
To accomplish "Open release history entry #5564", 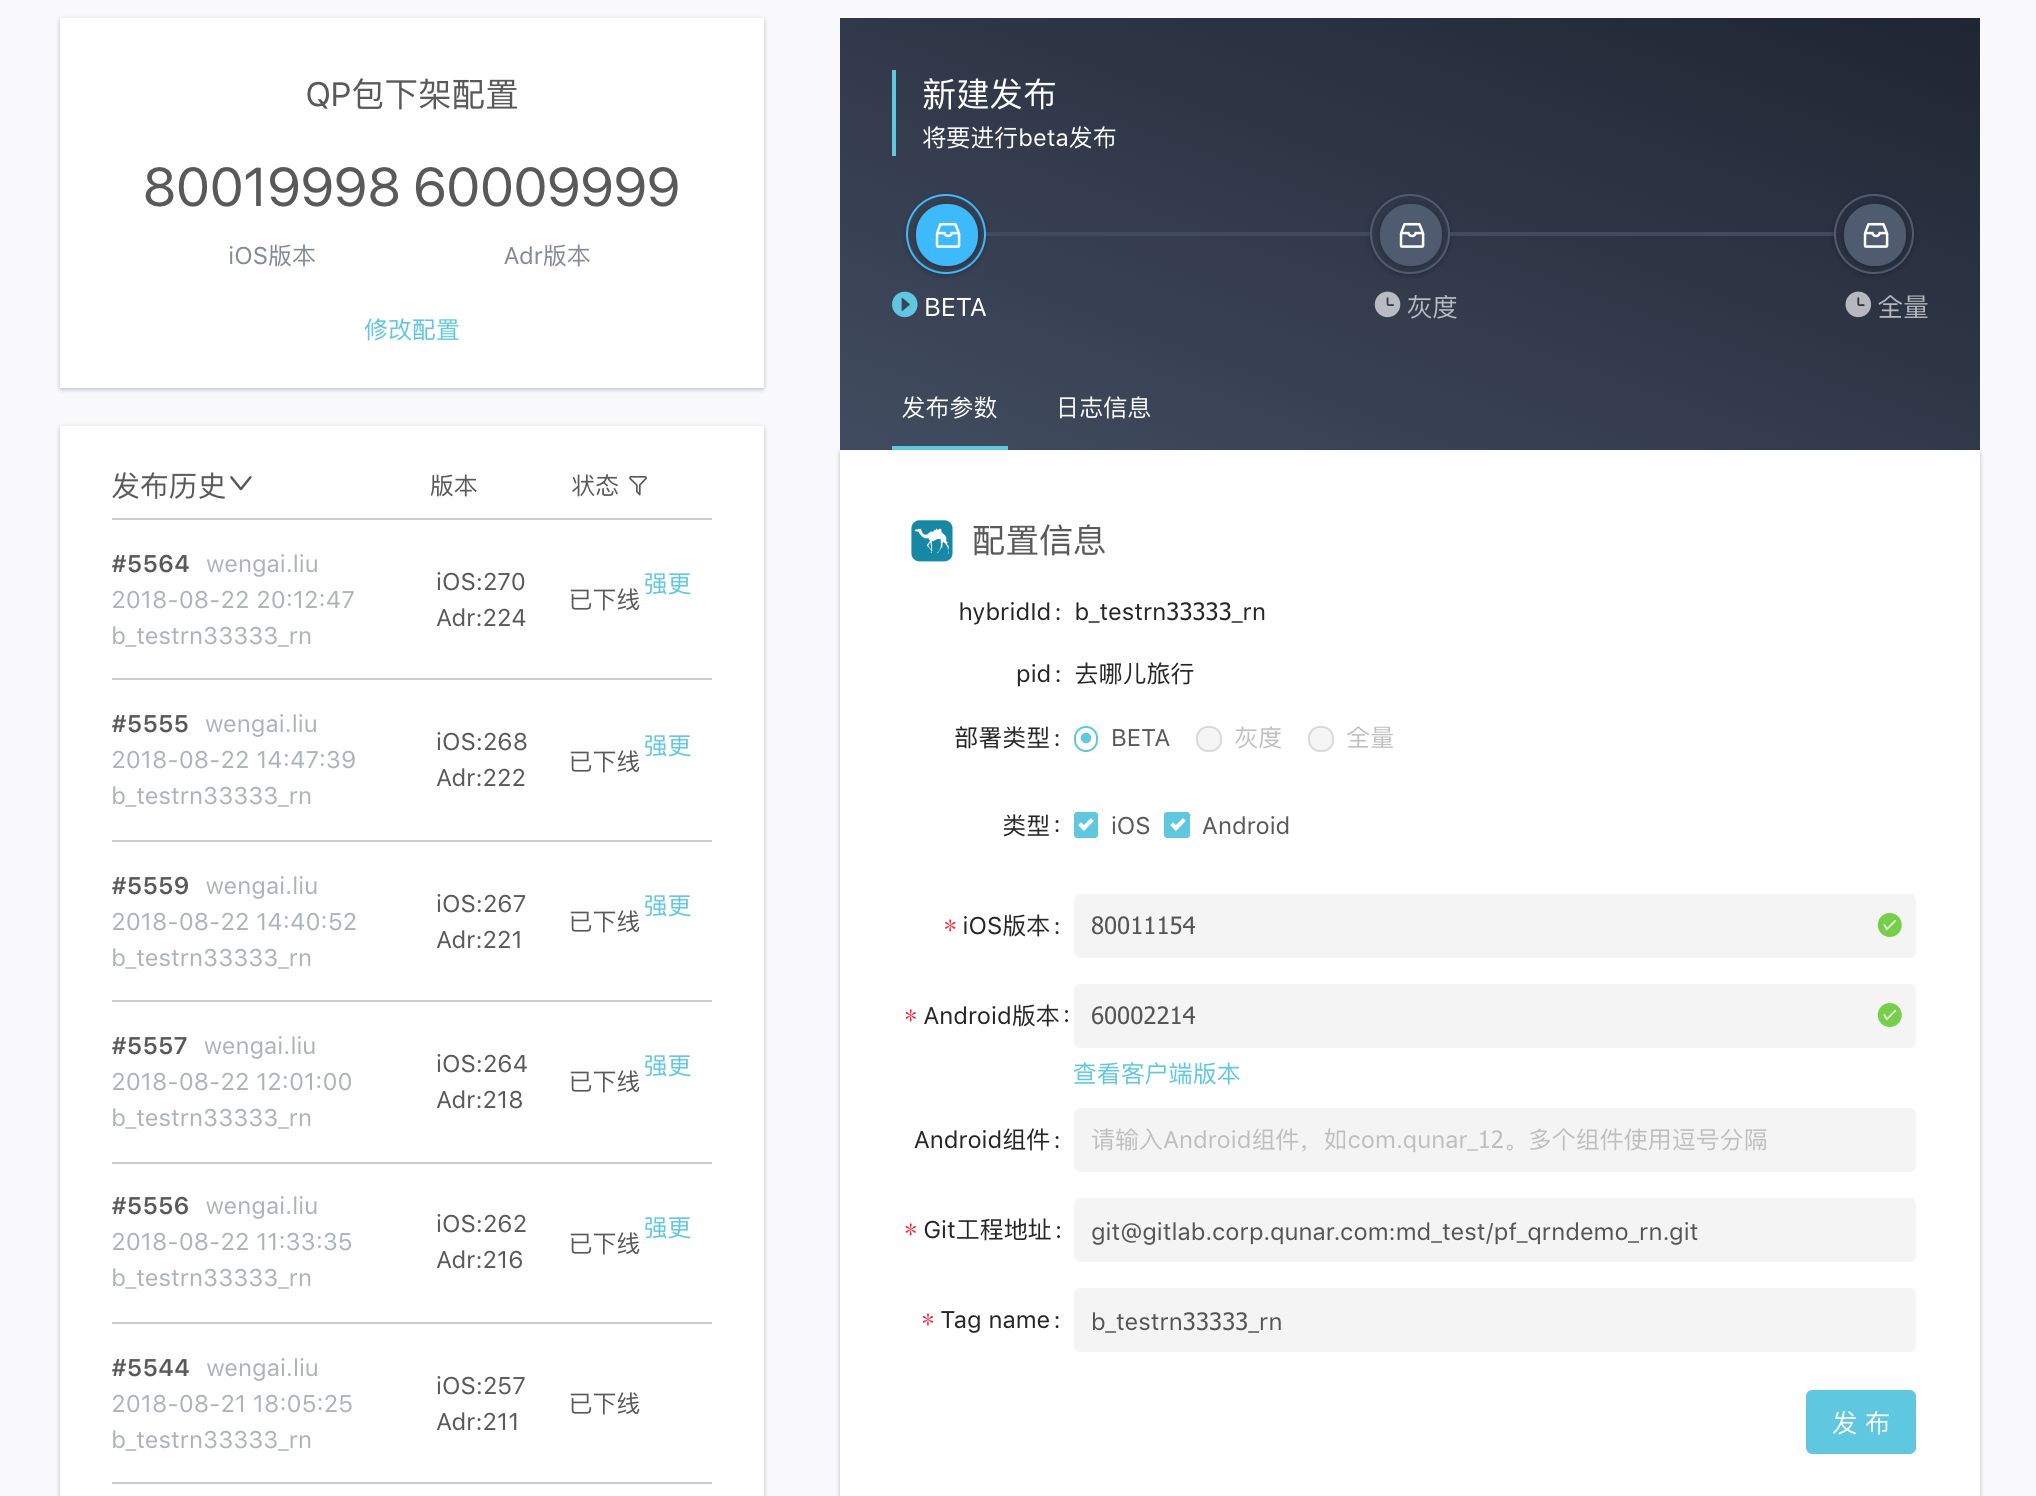I will pyautogui.click(x=412, y=600).
